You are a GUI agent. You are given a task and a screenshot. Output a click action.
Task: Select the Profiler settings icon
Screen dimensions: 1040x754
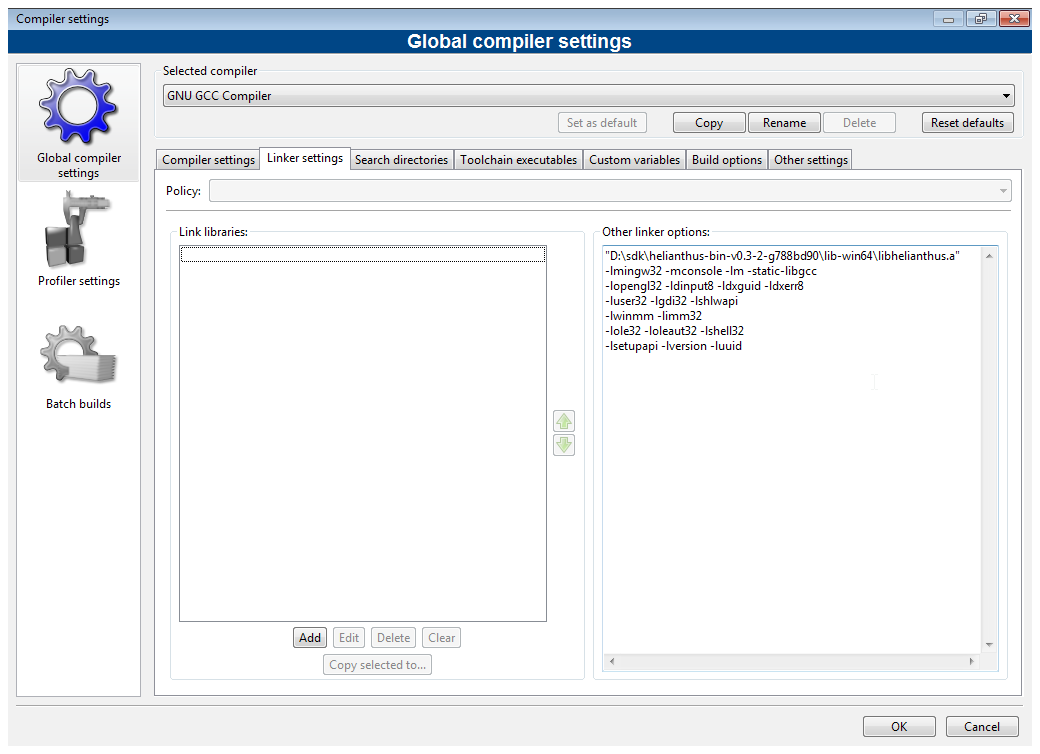click(x=78, y=232)
